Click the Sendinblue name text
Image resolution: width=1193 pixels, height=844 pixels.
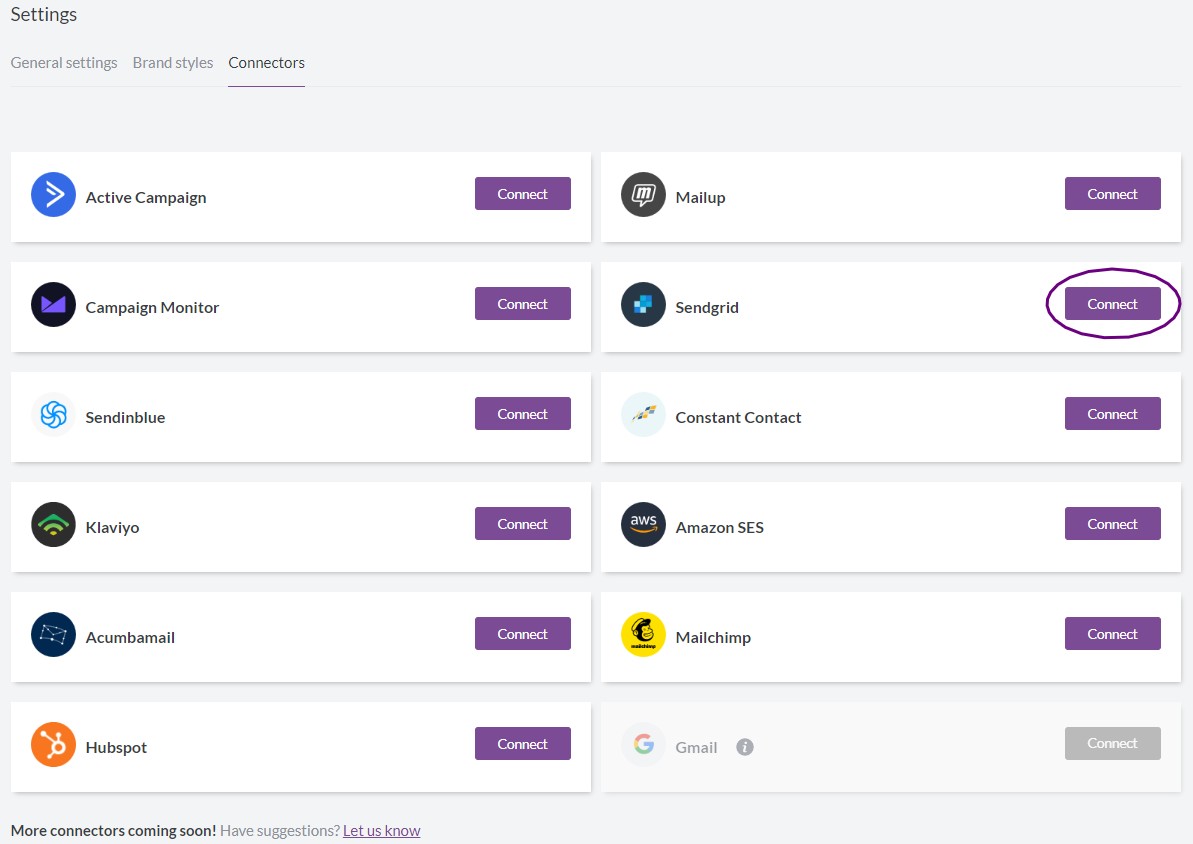pyautogui.click(x=126, y=417)
